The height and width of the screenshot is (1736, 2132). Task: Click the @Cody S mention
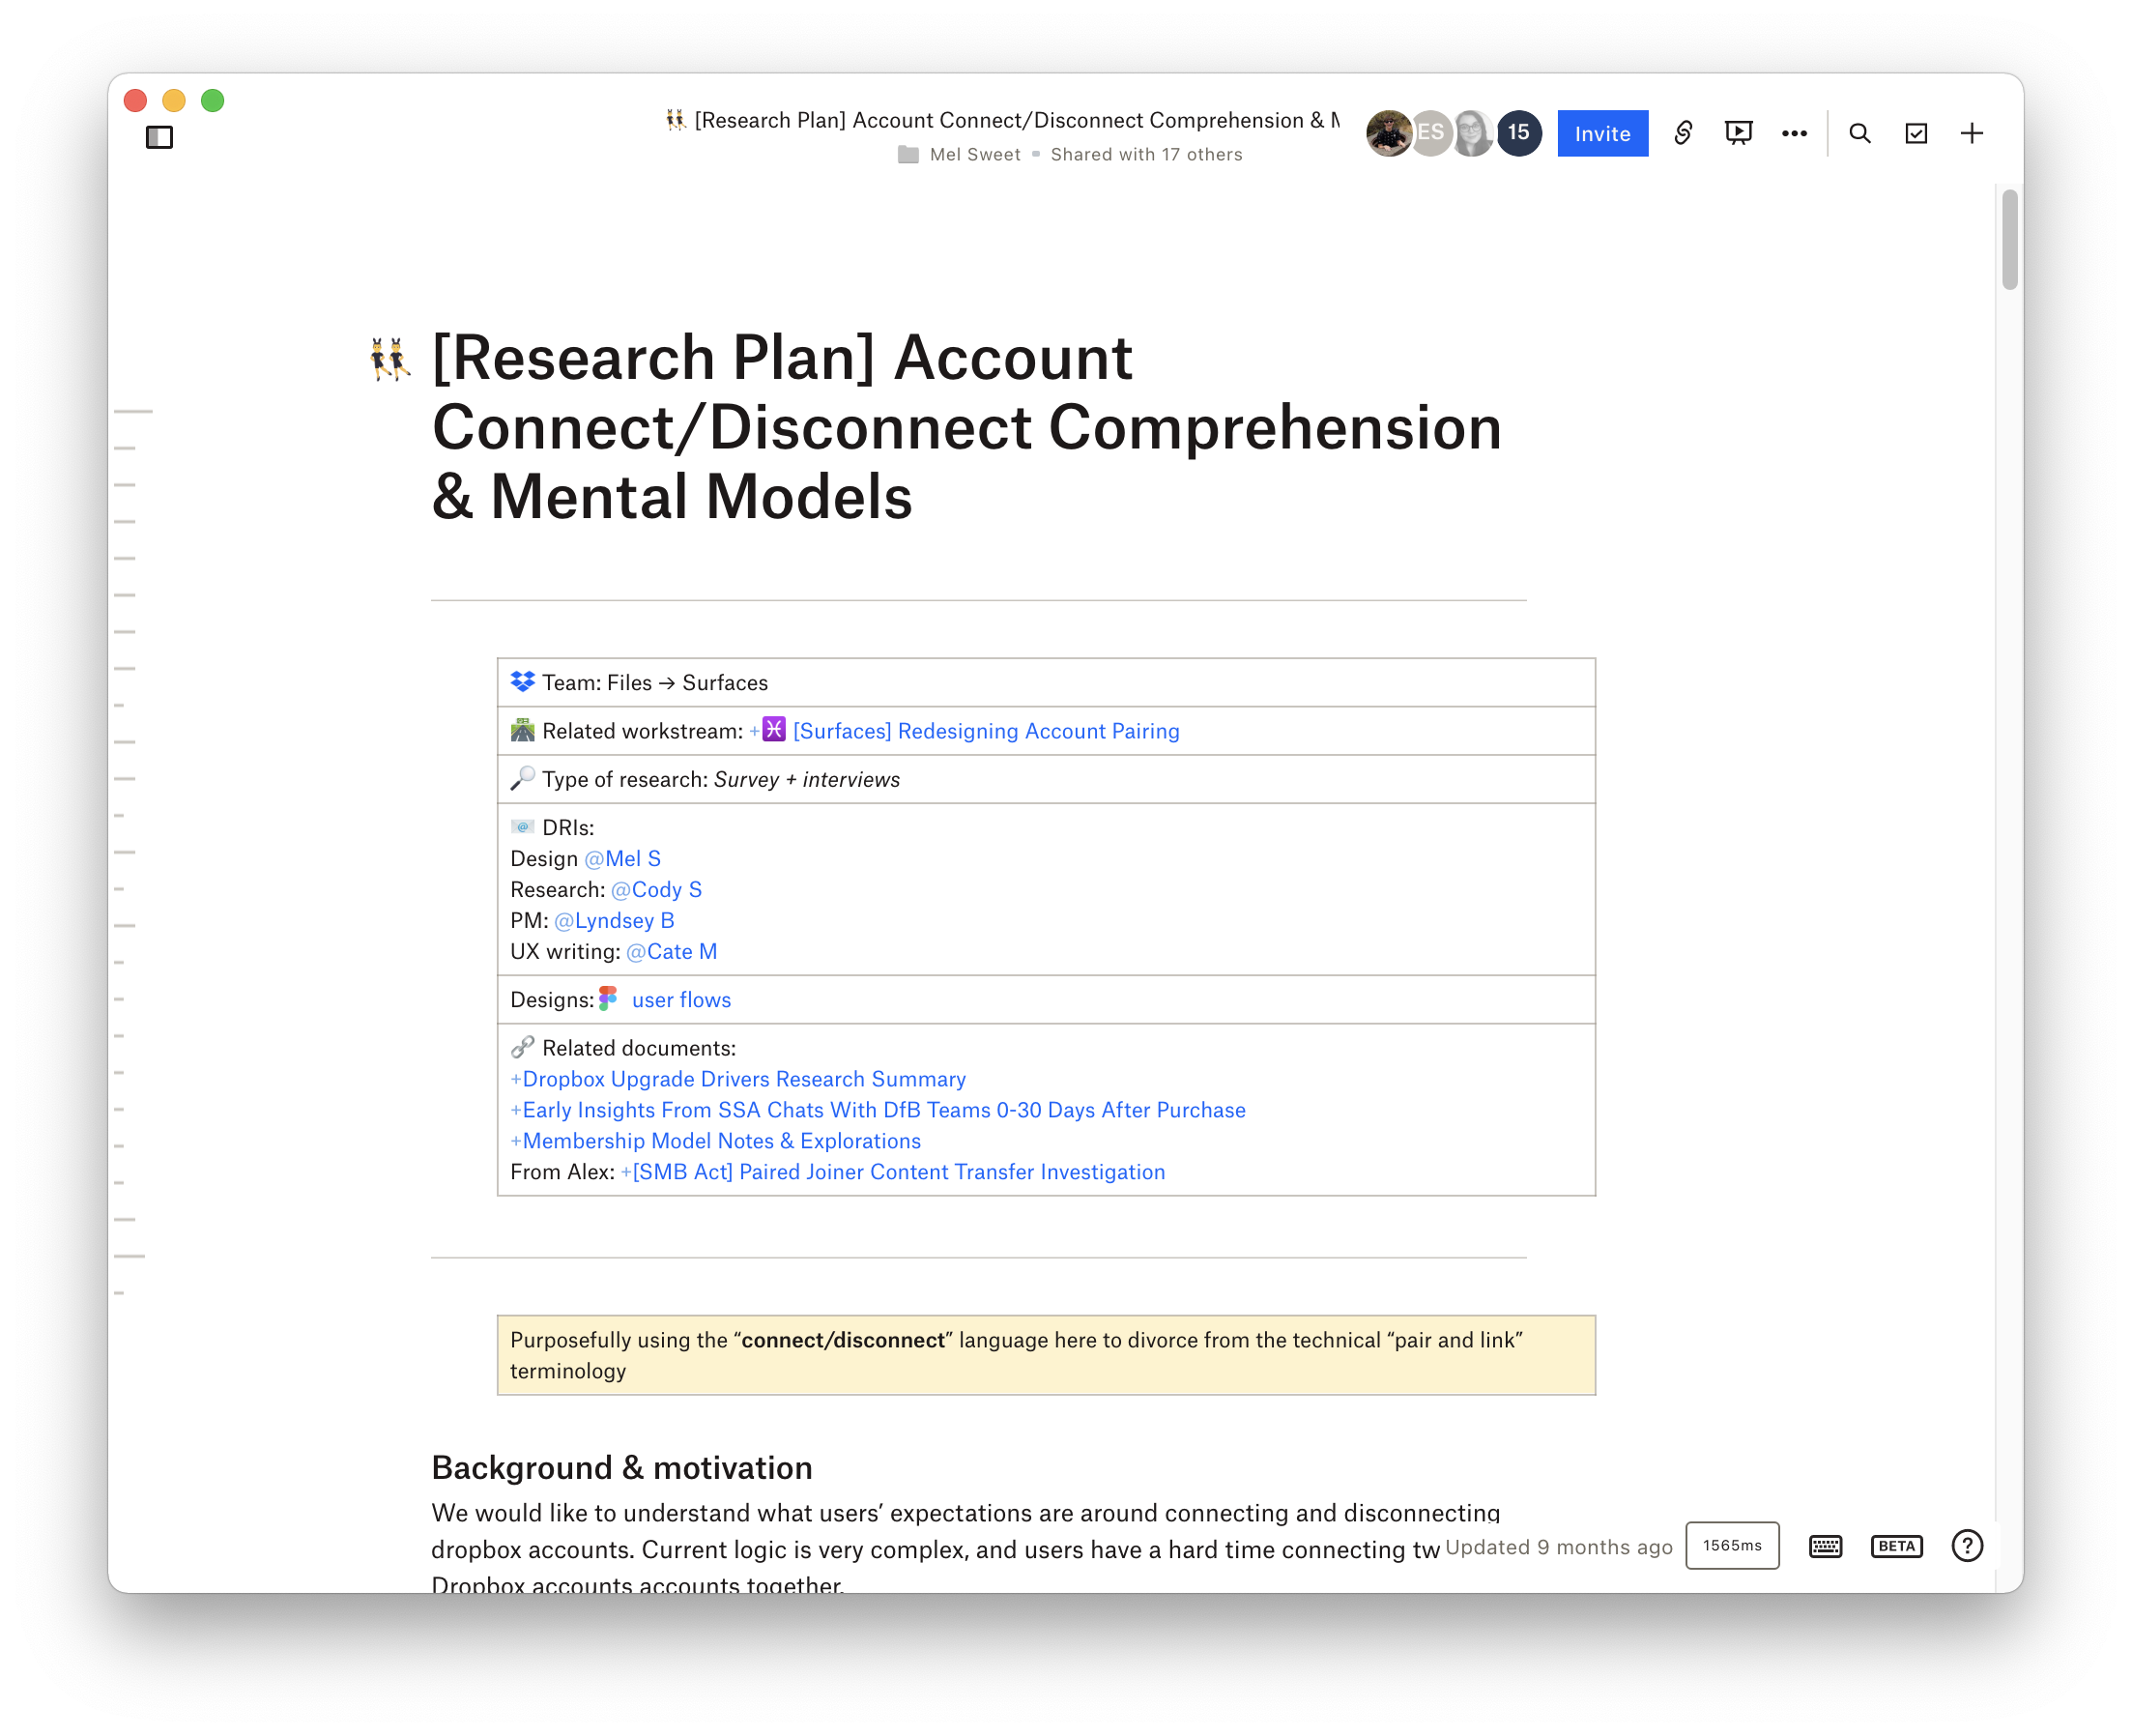pyautogui.click(x=656, y=890)
